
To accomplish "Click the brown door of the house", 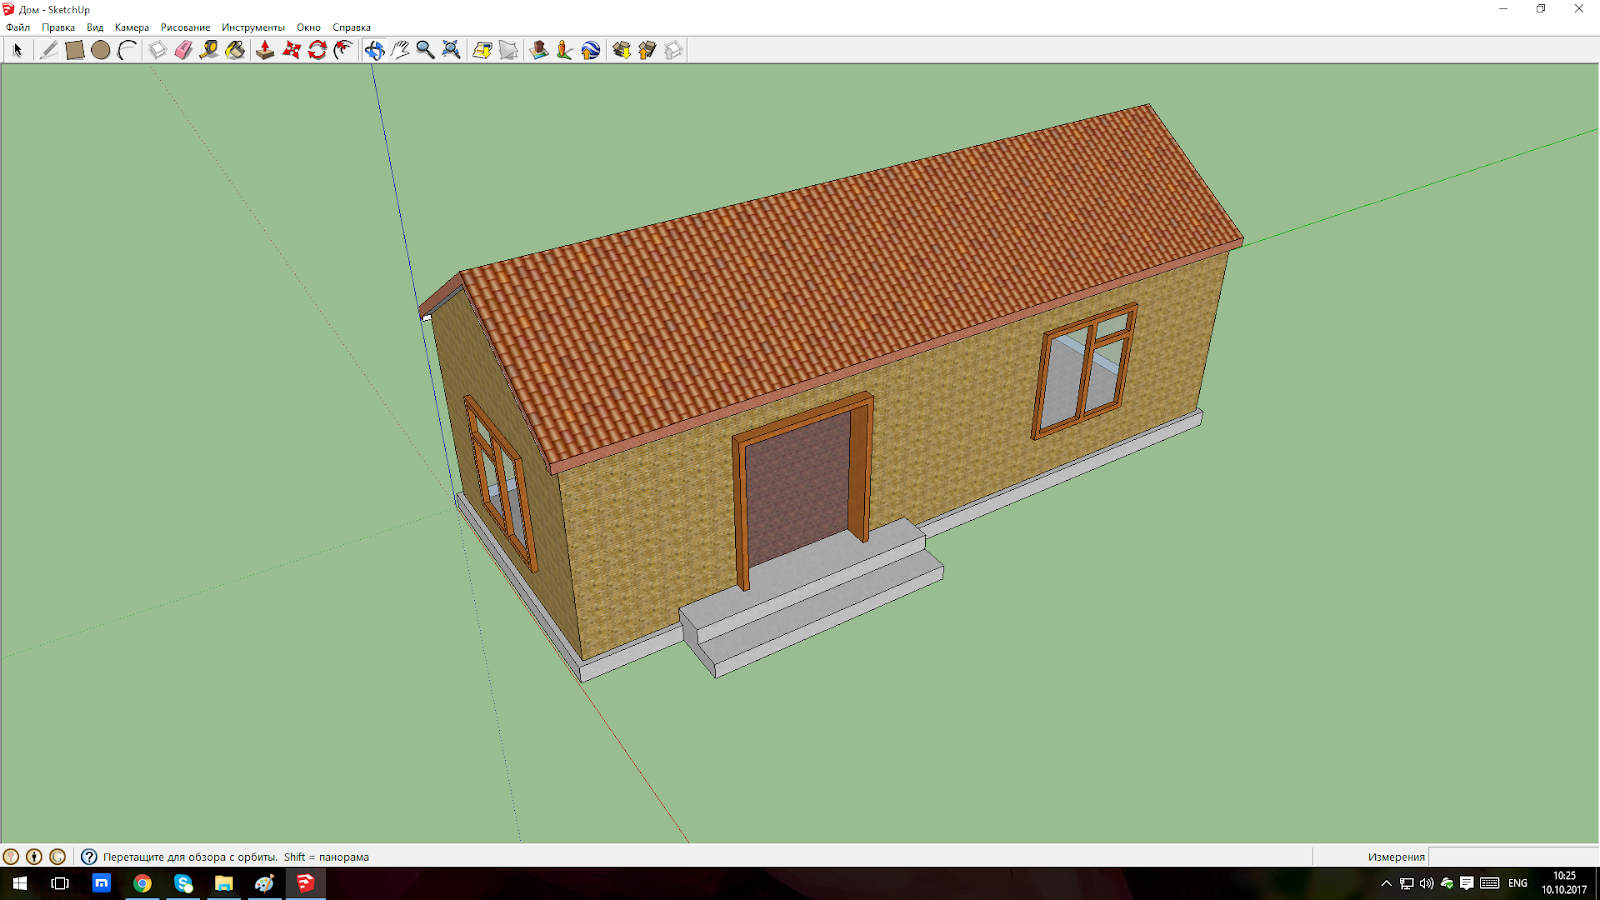I will click(798, 488).
